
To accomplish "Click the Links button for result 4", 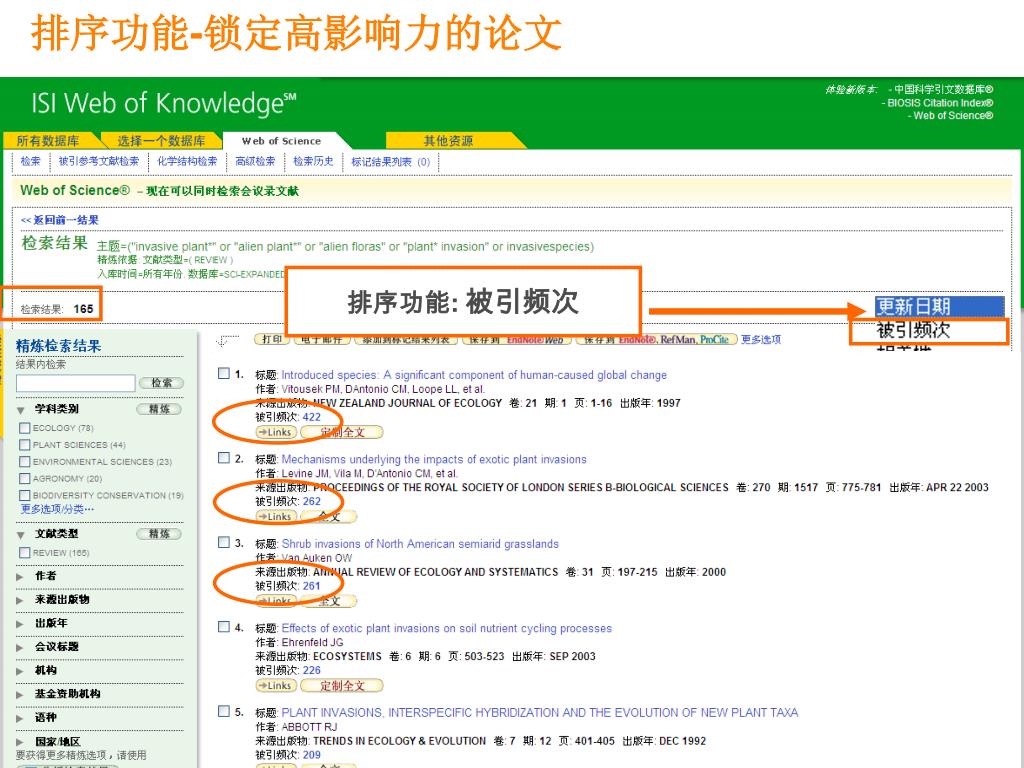I will [x=276, y=686].
